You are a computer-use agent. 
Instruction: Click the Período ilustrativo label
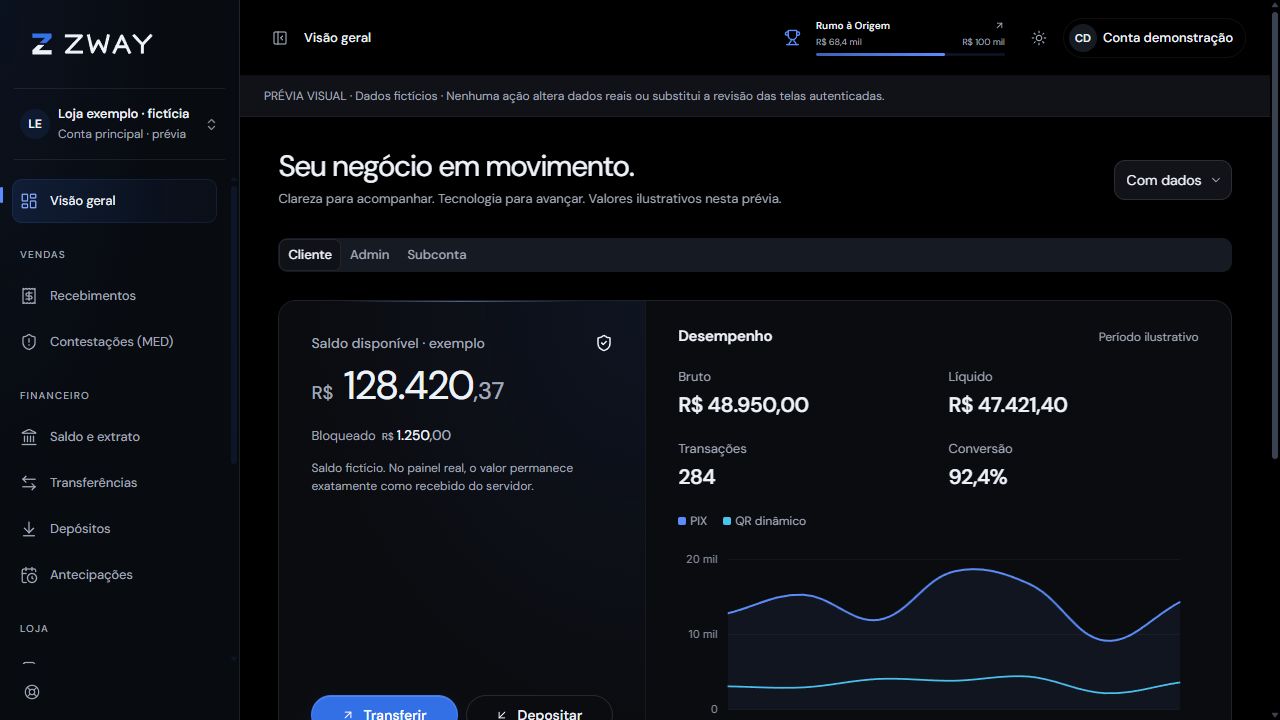coord(1148,337)
